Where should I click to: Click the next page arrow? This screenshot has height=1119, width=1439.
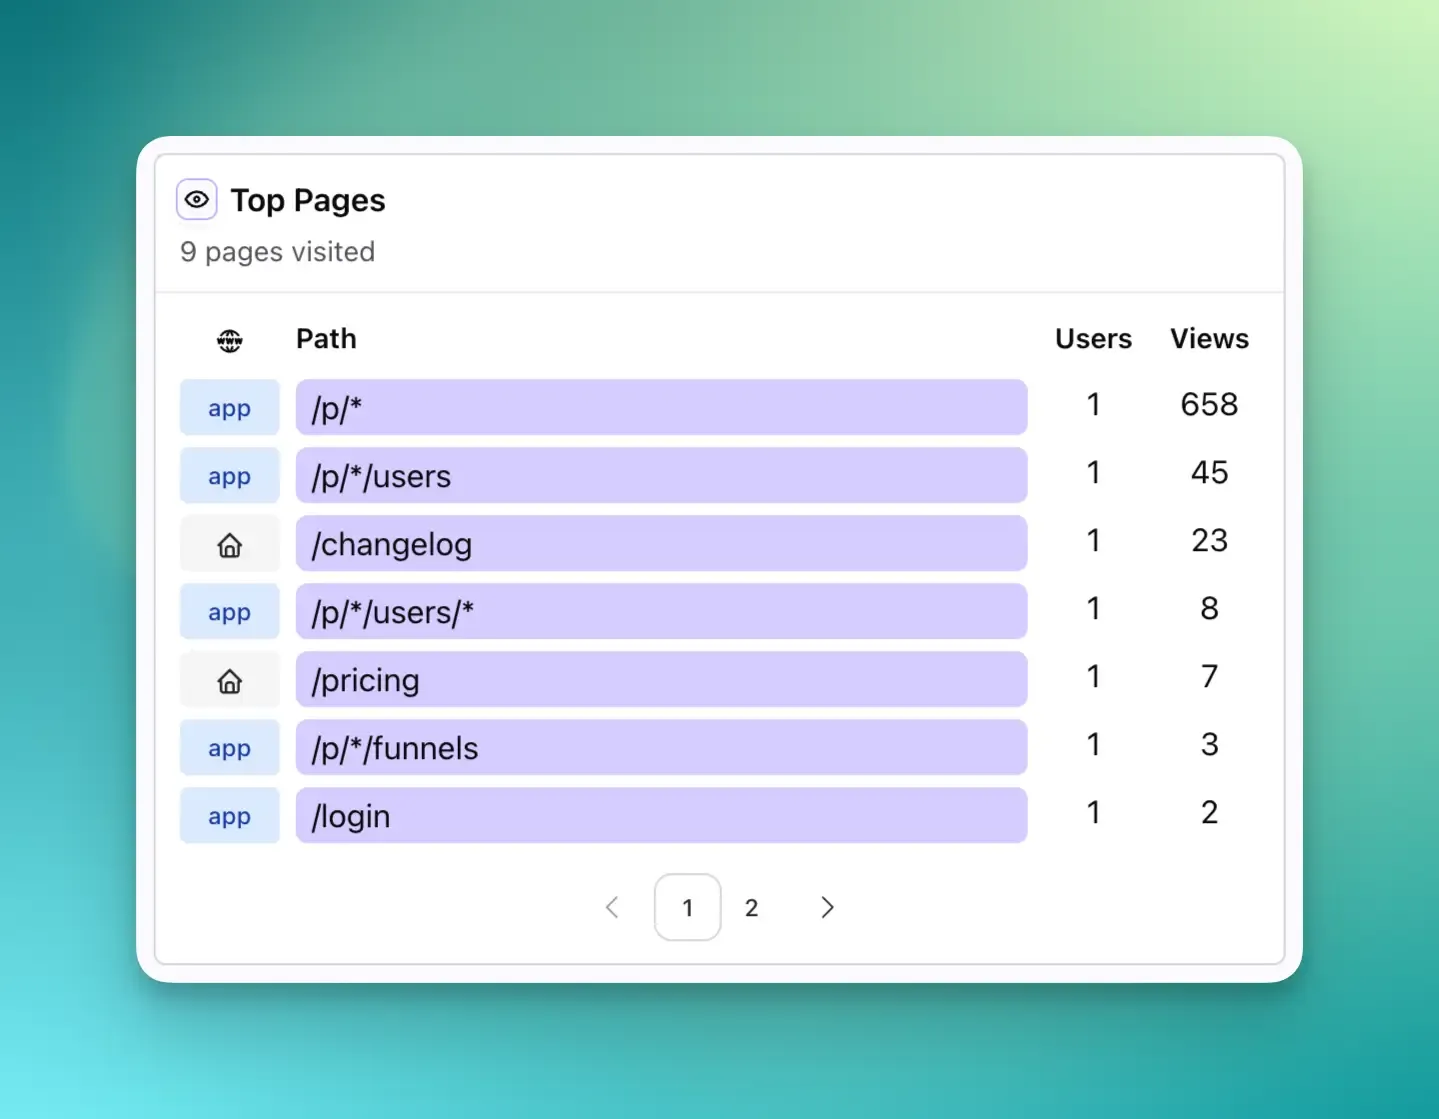coord(827,907)
